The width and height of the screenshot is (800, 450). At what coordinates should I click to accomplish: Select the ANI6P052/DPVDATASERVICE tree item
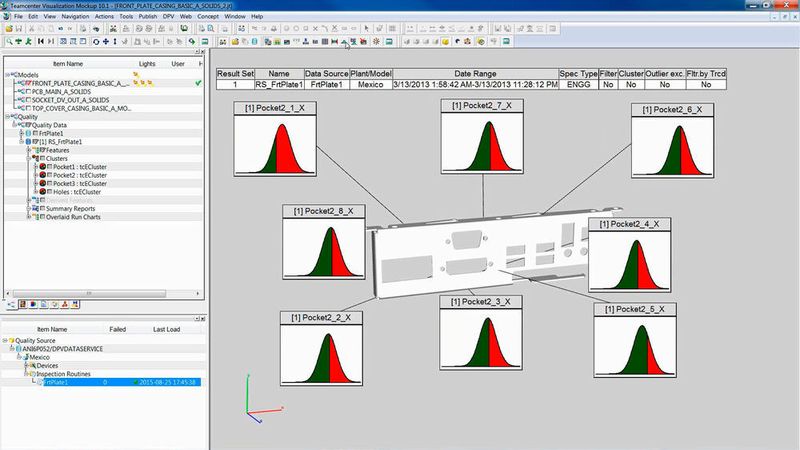coord(62,349)
